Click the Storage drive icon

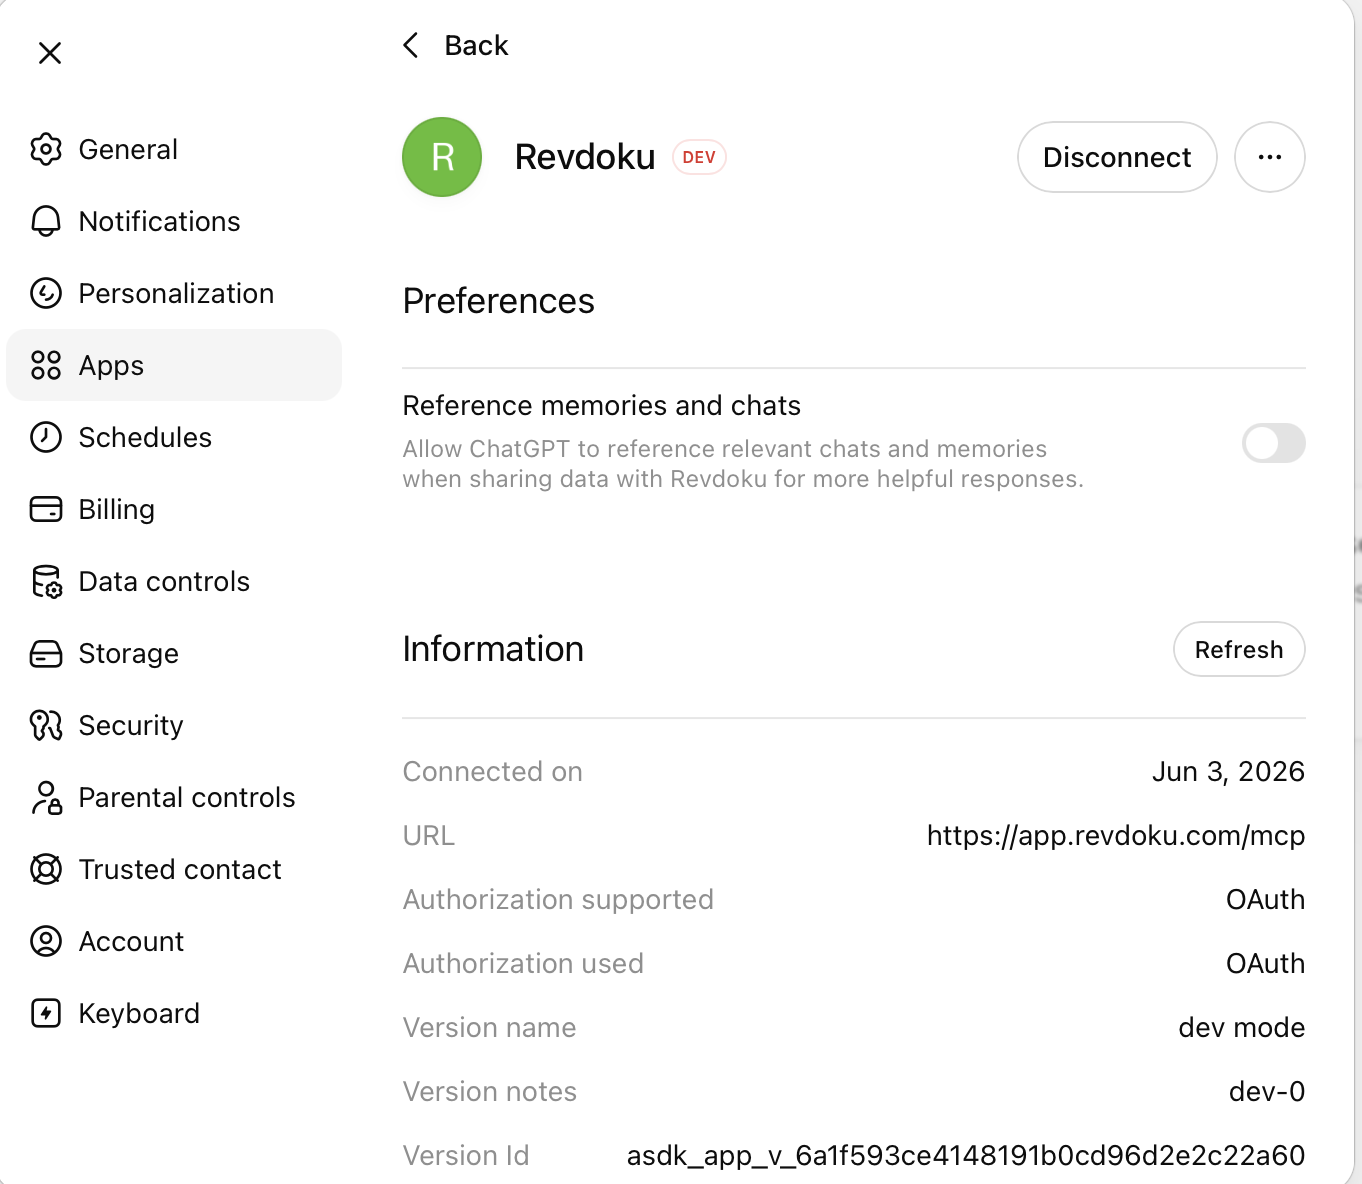[x=46, y=653]
